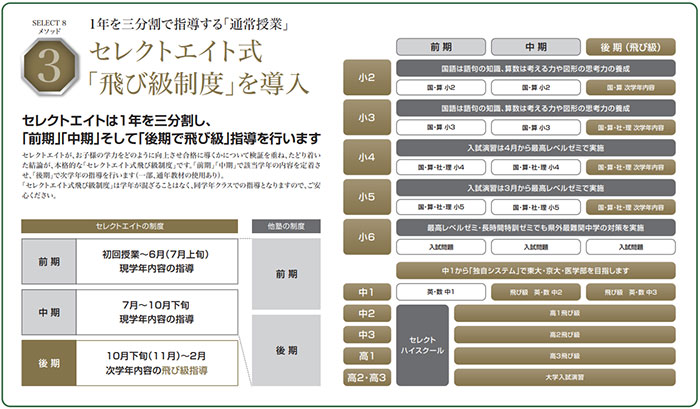Click 中期 cell in セレクトエイトの制度 table

tap(49, 312)
